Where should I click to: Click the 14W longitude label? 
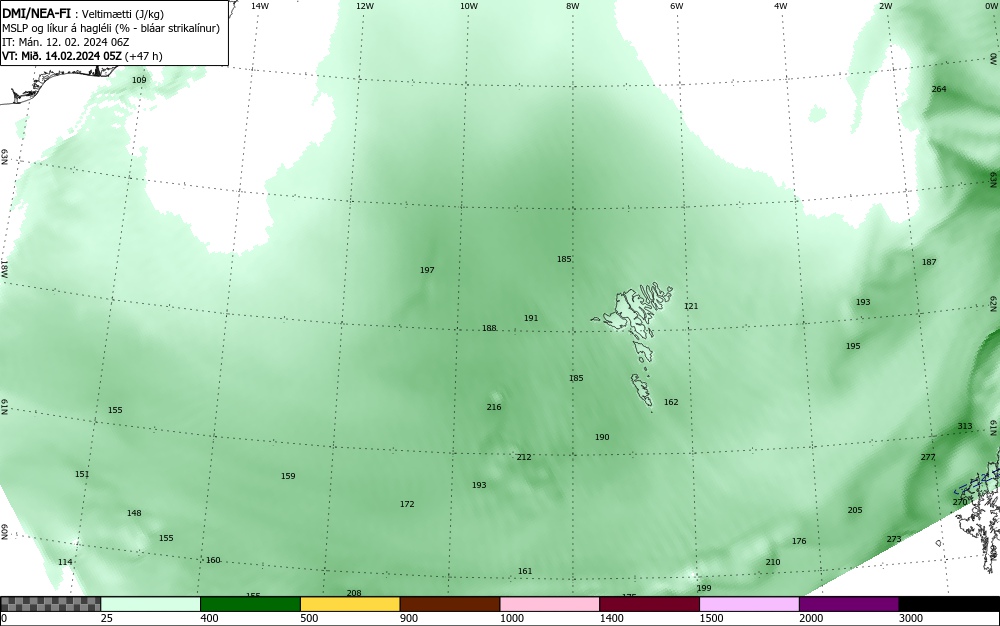pyautogui.click(x=260, y=6)
